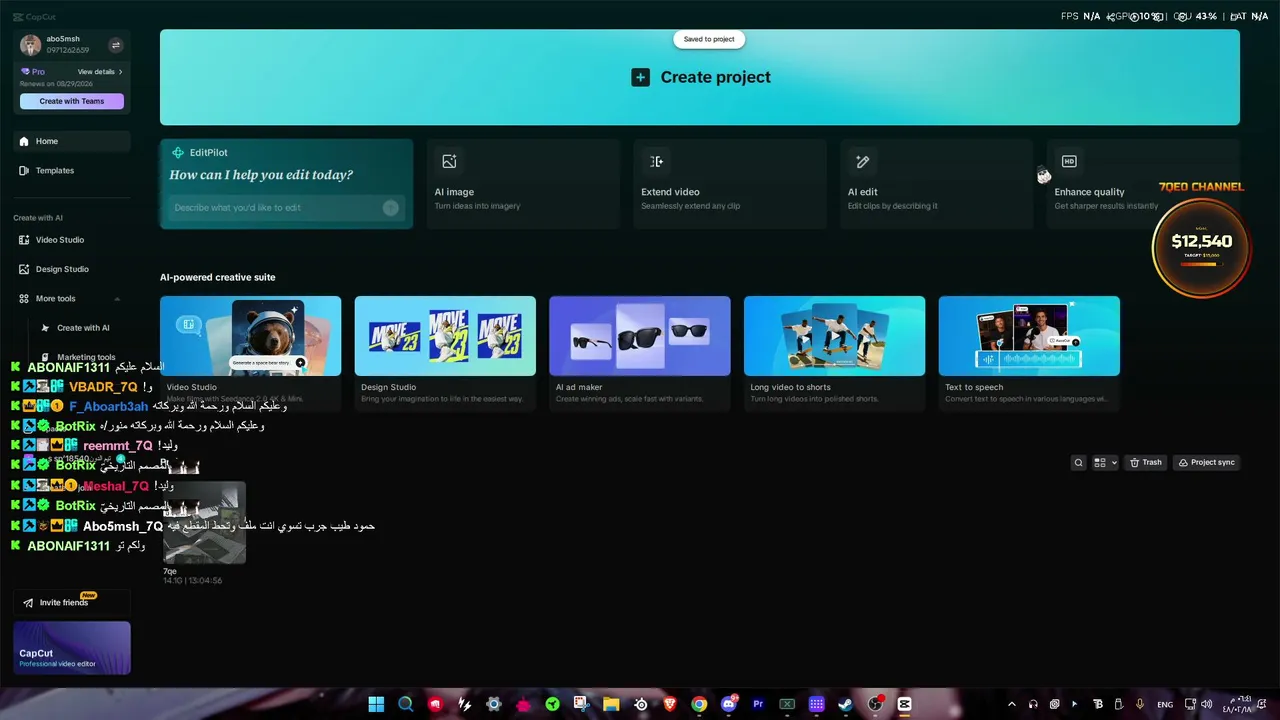Search projects with the magnifier icon

[1078, 462]
